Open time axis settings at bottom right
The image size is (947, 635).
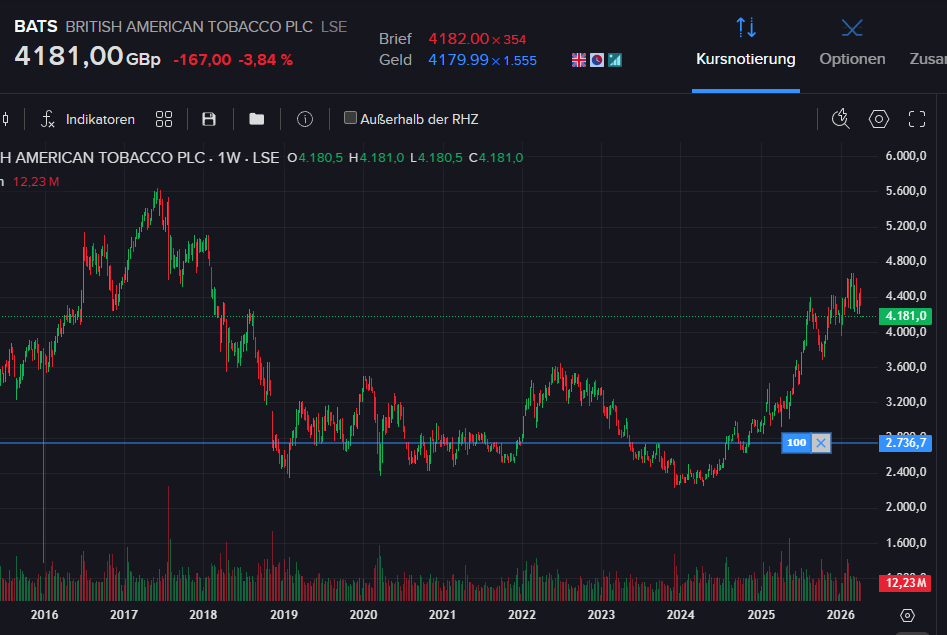point(907,615)
